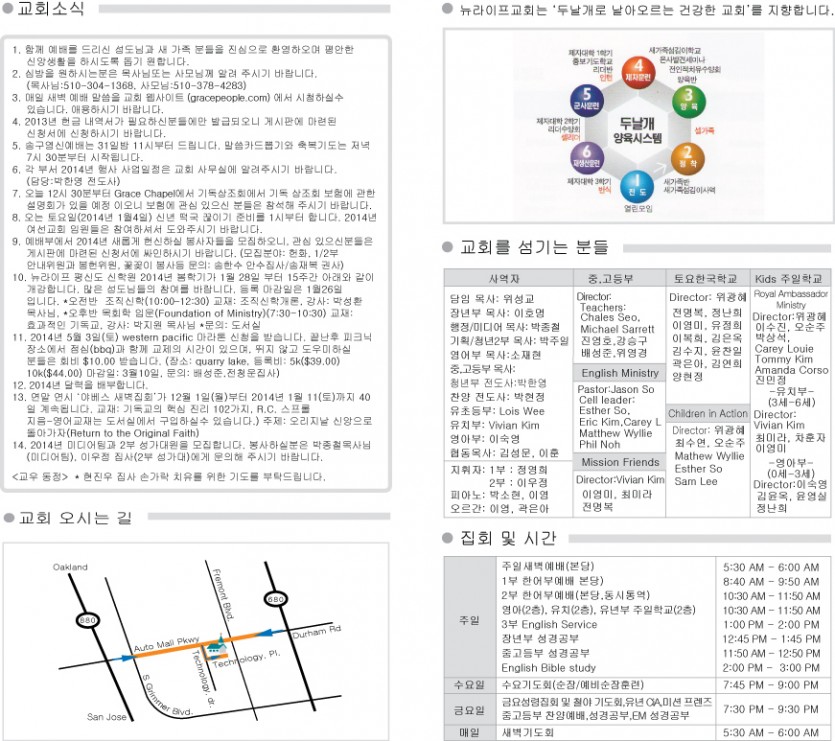This screenshot has height=741, width=835.
Task: Click the 7:30 PM - 9:30 PM time
Action: (x=771, y=709)
